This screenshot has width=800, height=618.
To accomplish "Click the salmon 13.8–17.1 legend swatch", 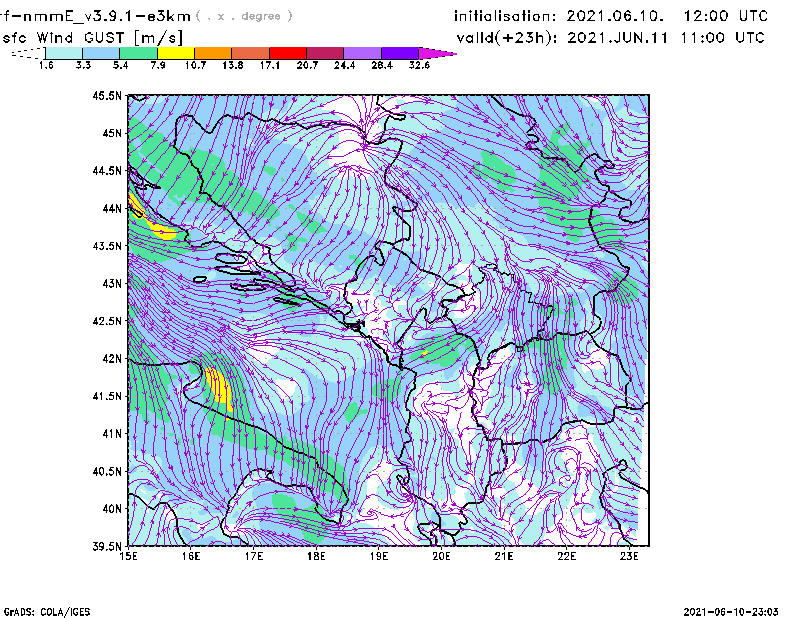I will pos(251,53).
